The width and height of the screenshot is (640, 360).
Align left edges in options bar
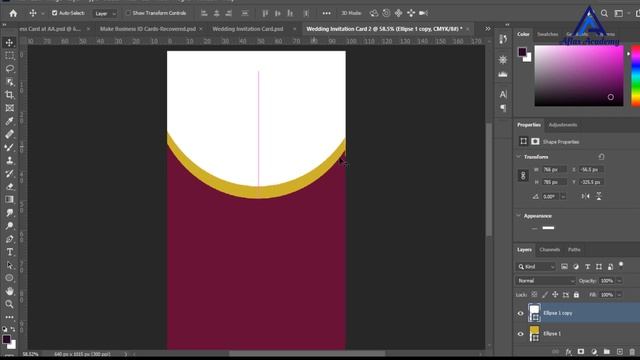[204, 13]
